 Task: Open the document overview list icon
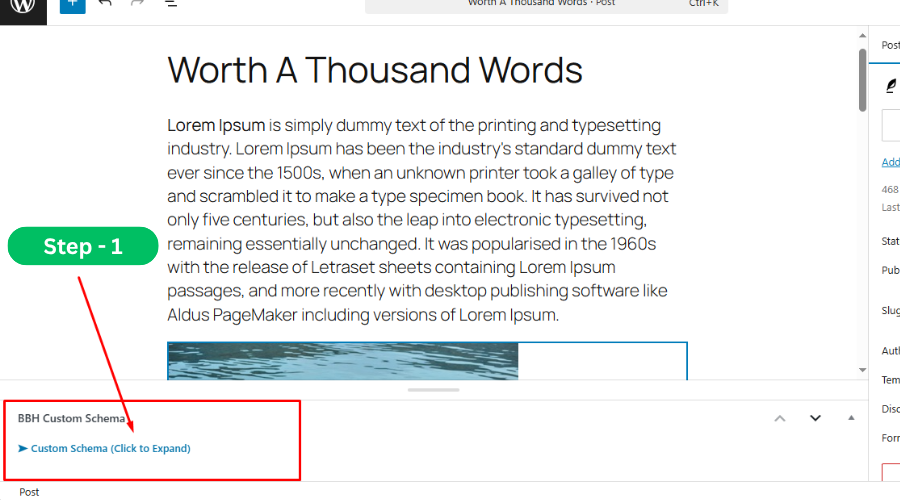click(171, 3)
